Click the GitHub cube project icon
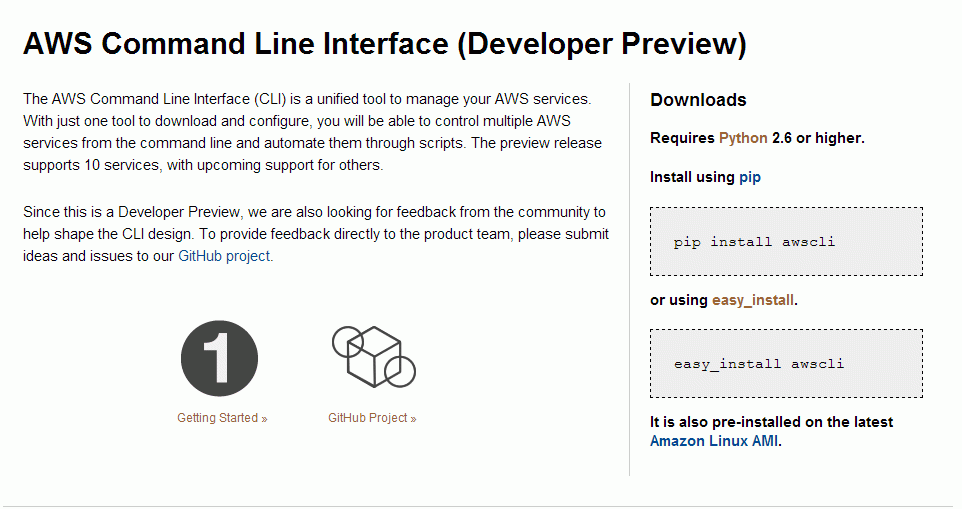Image resolution: width=962 pixels, height=509 pixels. pos(374,356)
